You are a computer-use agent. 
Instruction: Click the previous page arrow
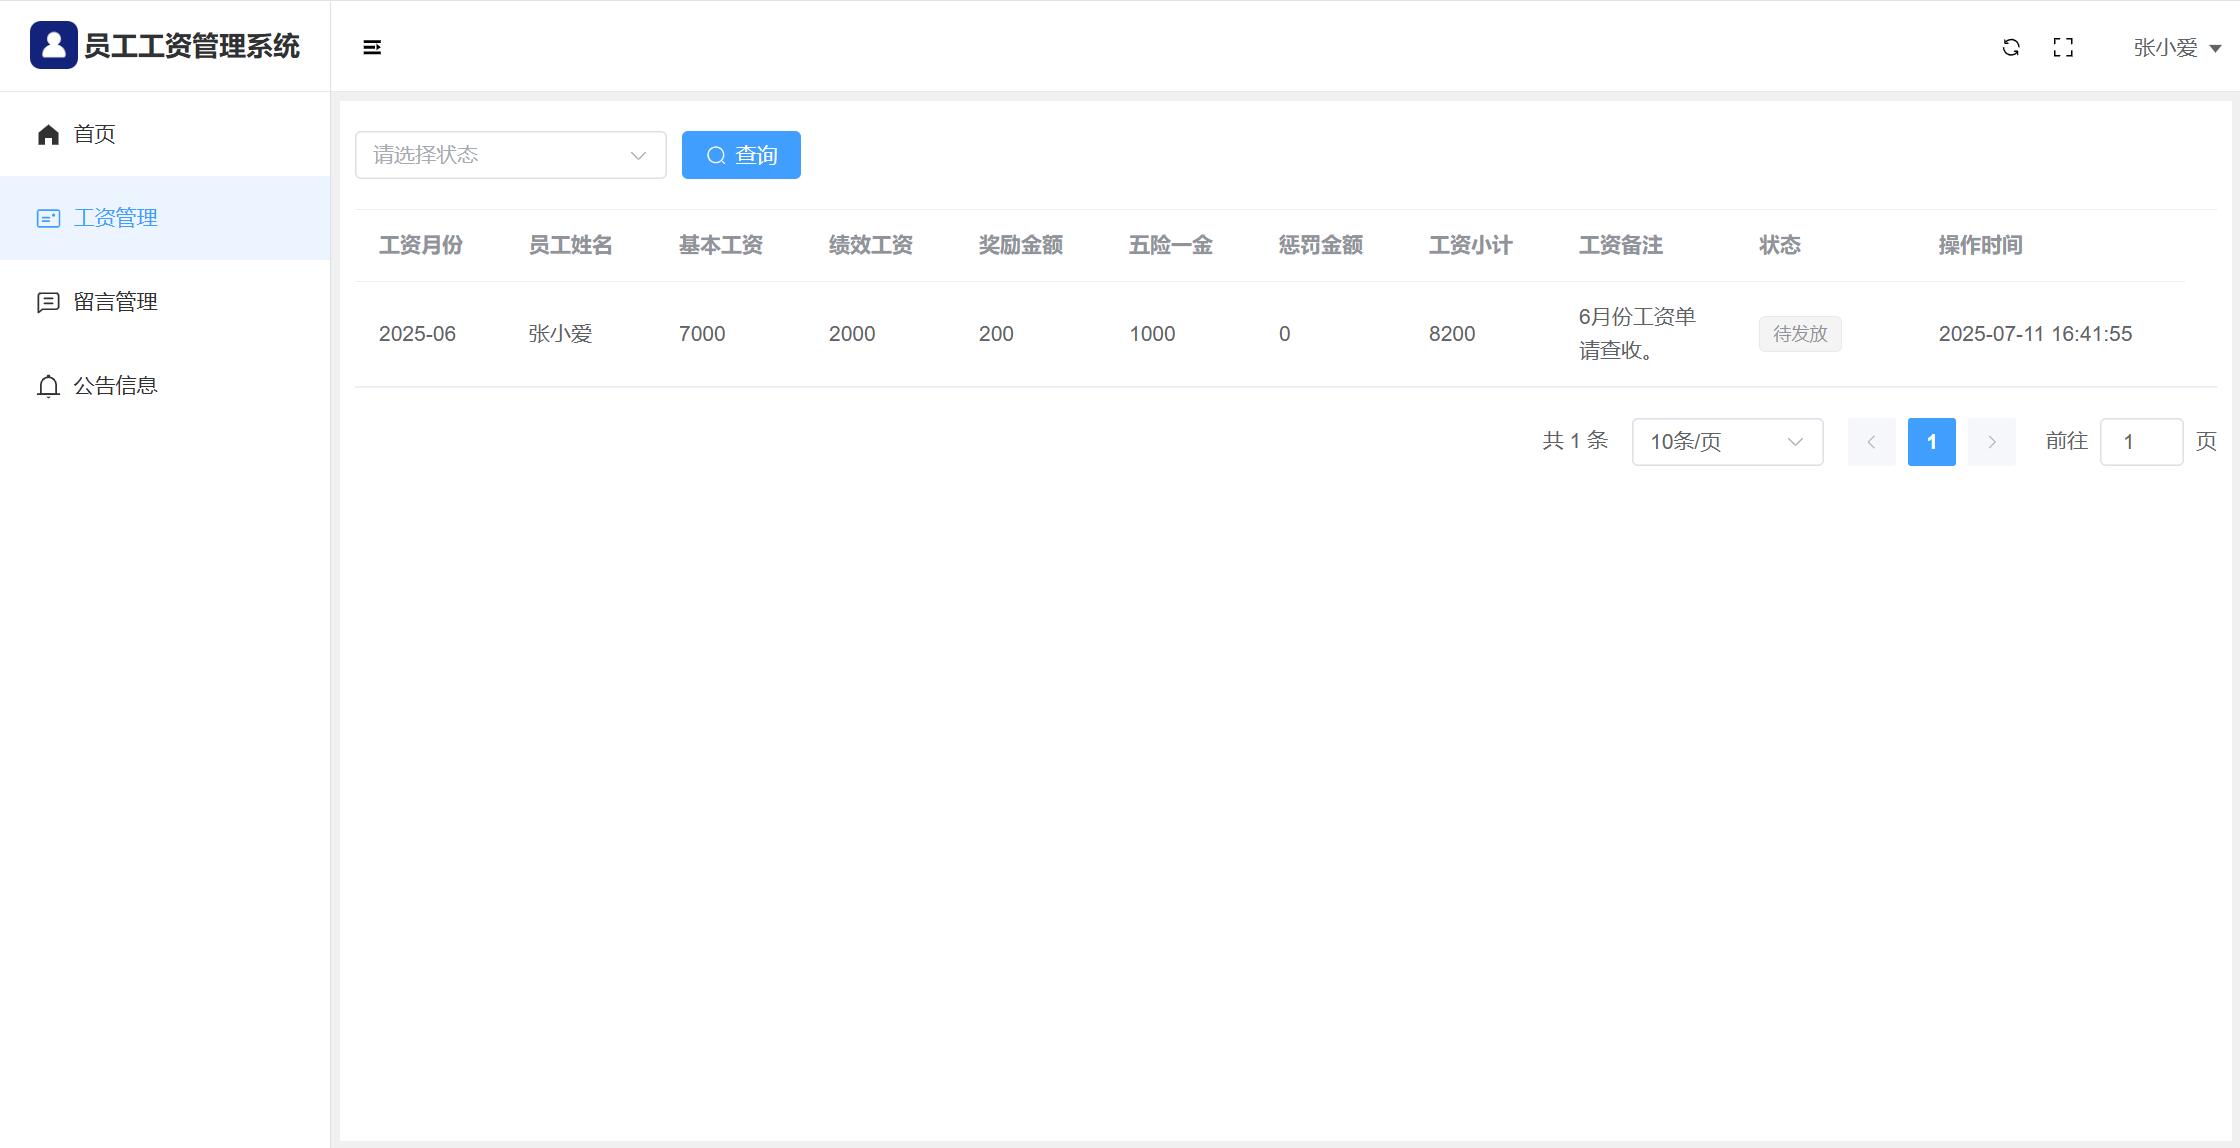1871,442
